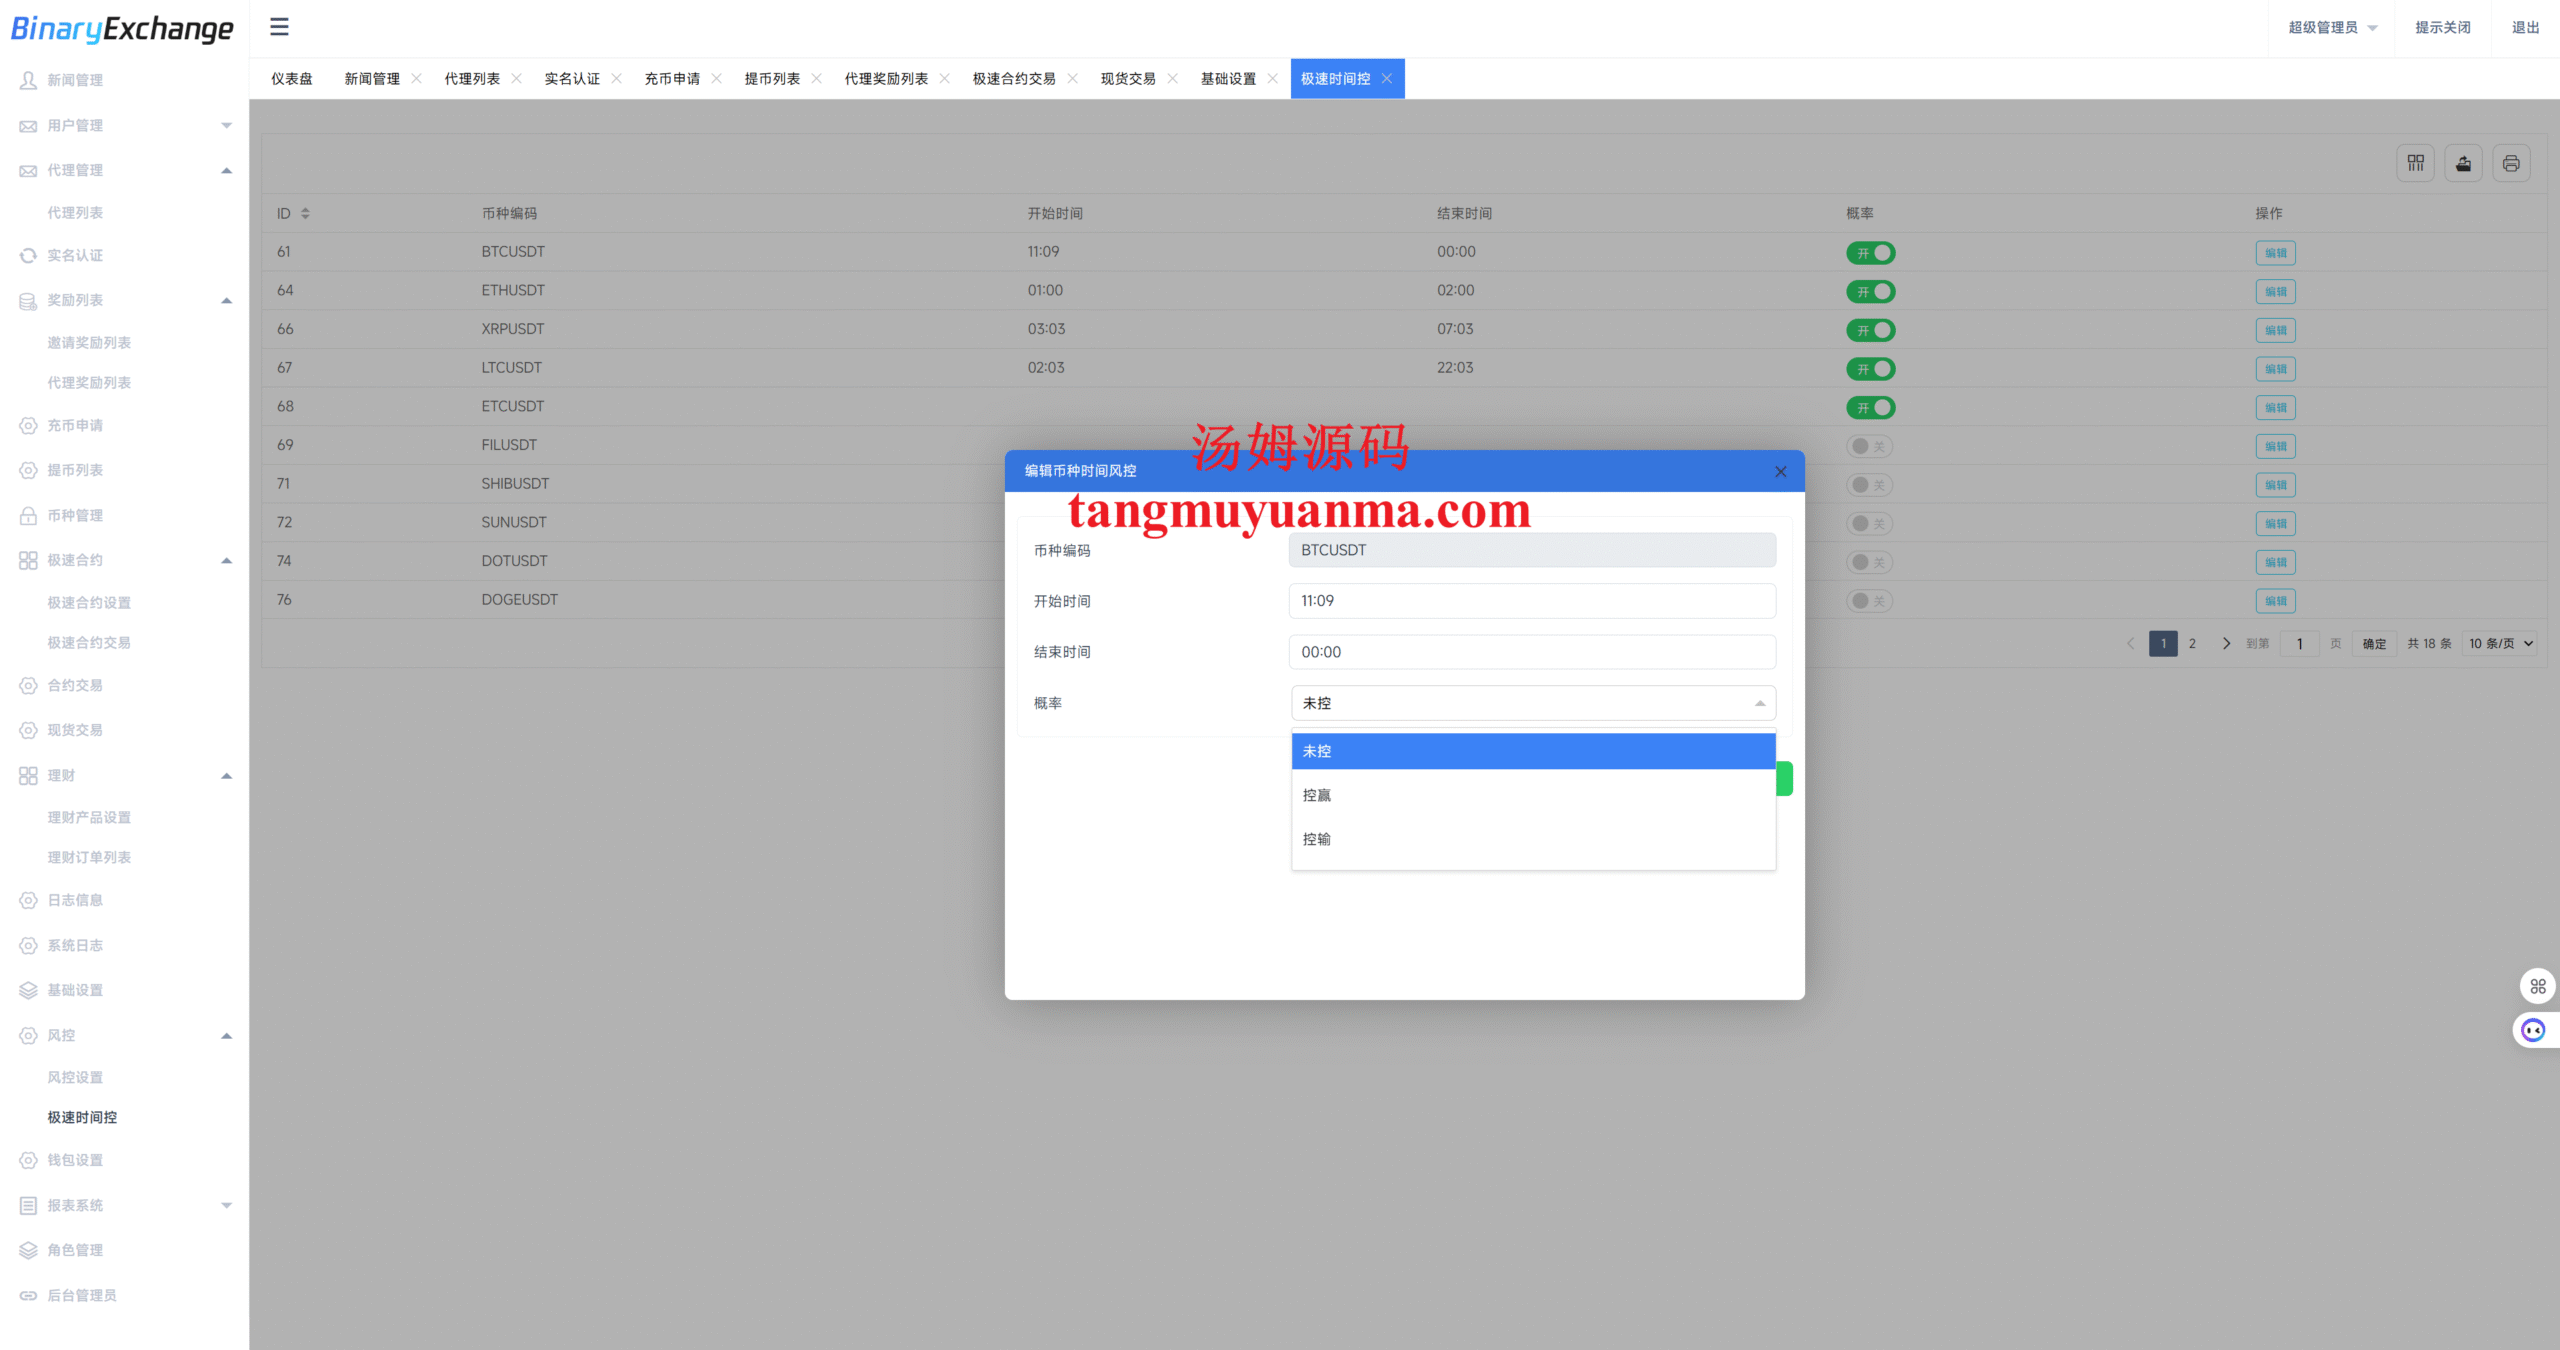
Task: Select 控赢 from the dropdown list
Action: pos(1532,795)
